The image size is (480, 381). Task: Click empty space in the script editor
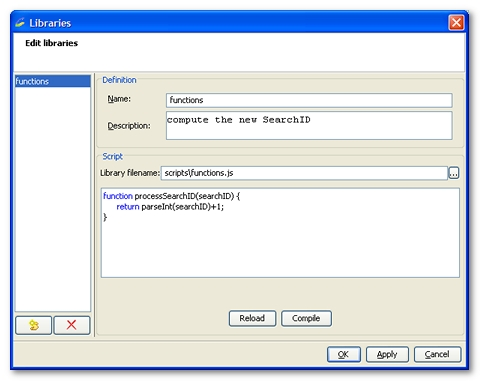(x=280, y=250)
